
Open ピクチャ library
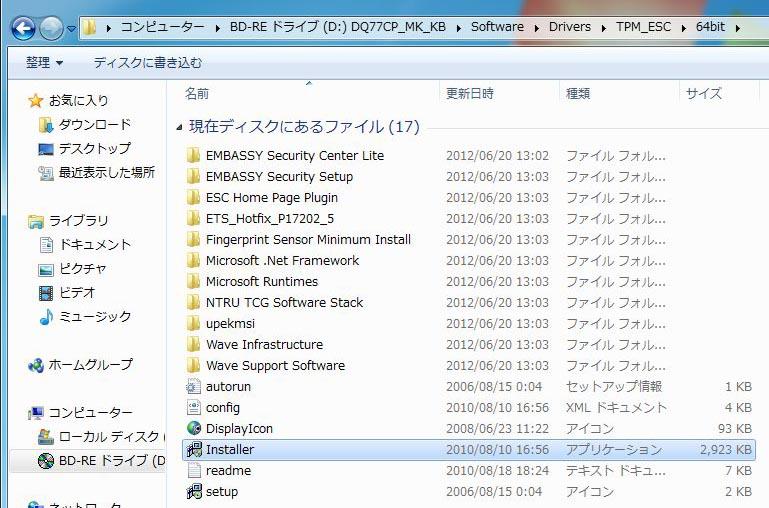(x=72, y=268)
